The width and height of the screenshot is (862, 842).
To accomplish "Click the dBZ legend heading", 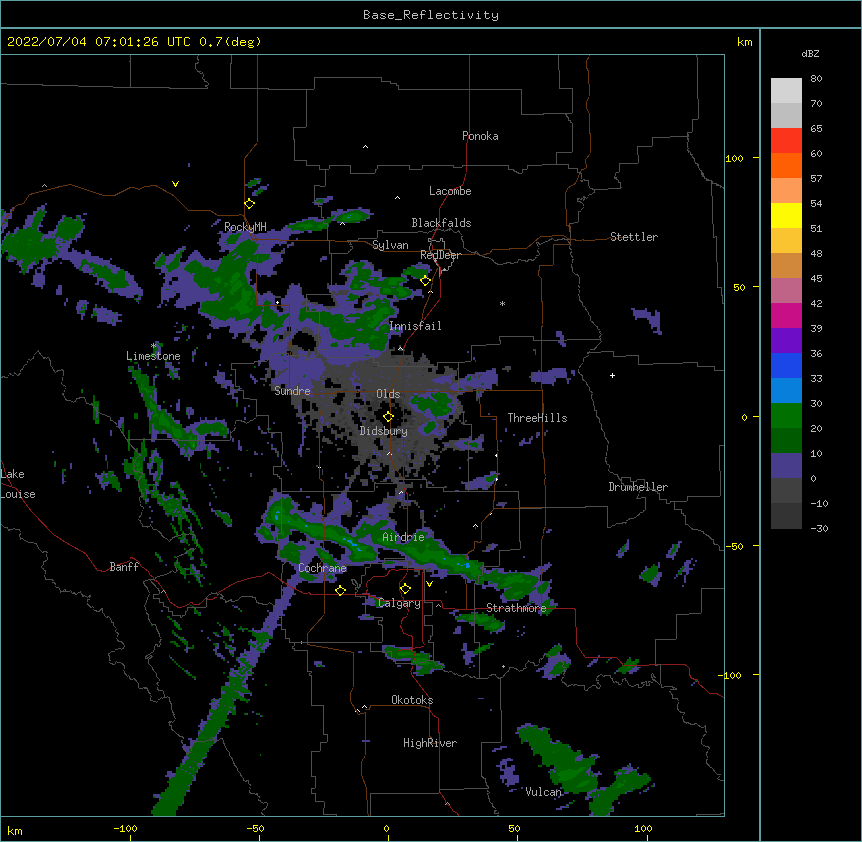I will click(810, 53).
